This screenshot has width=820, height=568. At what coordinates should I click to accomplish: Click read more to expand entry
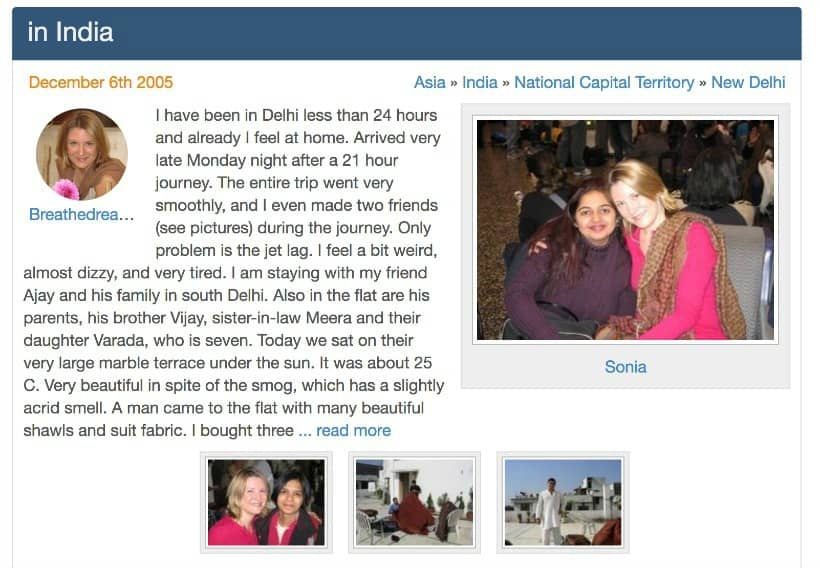[354, 430]
